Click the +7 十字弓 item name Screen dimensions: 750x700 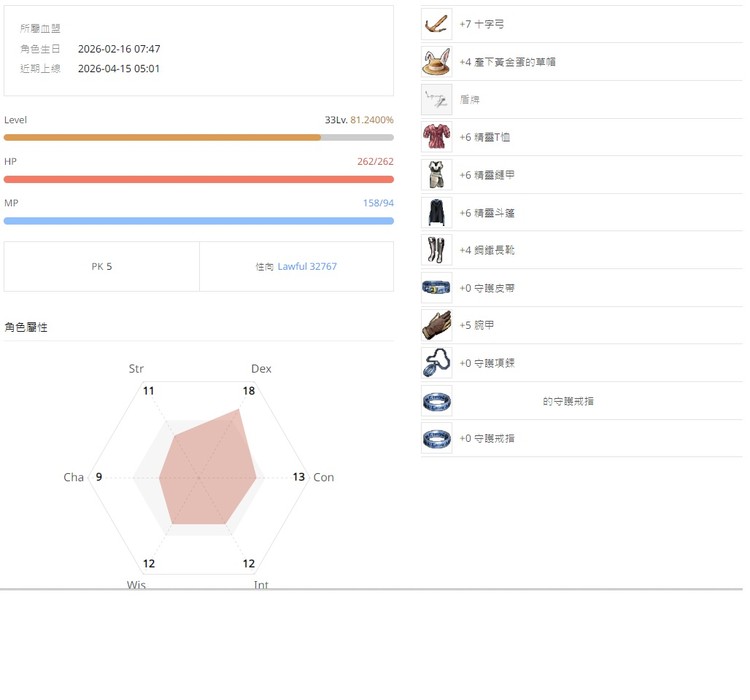pyautogui.click(x=481, y=24)
